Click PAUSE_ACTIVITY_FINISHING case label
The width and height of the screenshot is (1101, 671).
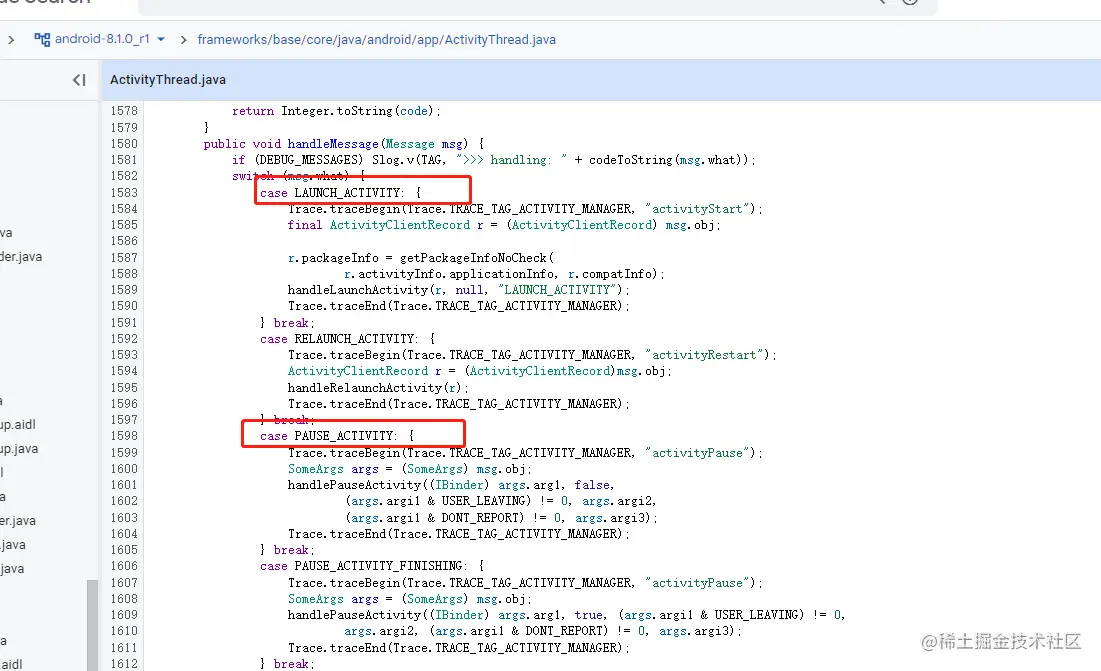click(x=380, y=566)
